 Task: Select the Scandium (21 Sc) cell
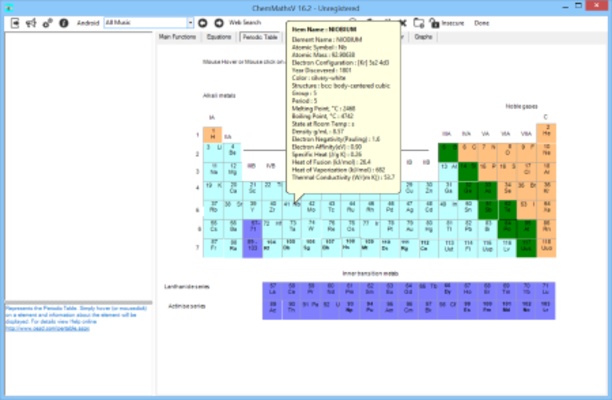(x=253, y=190)
